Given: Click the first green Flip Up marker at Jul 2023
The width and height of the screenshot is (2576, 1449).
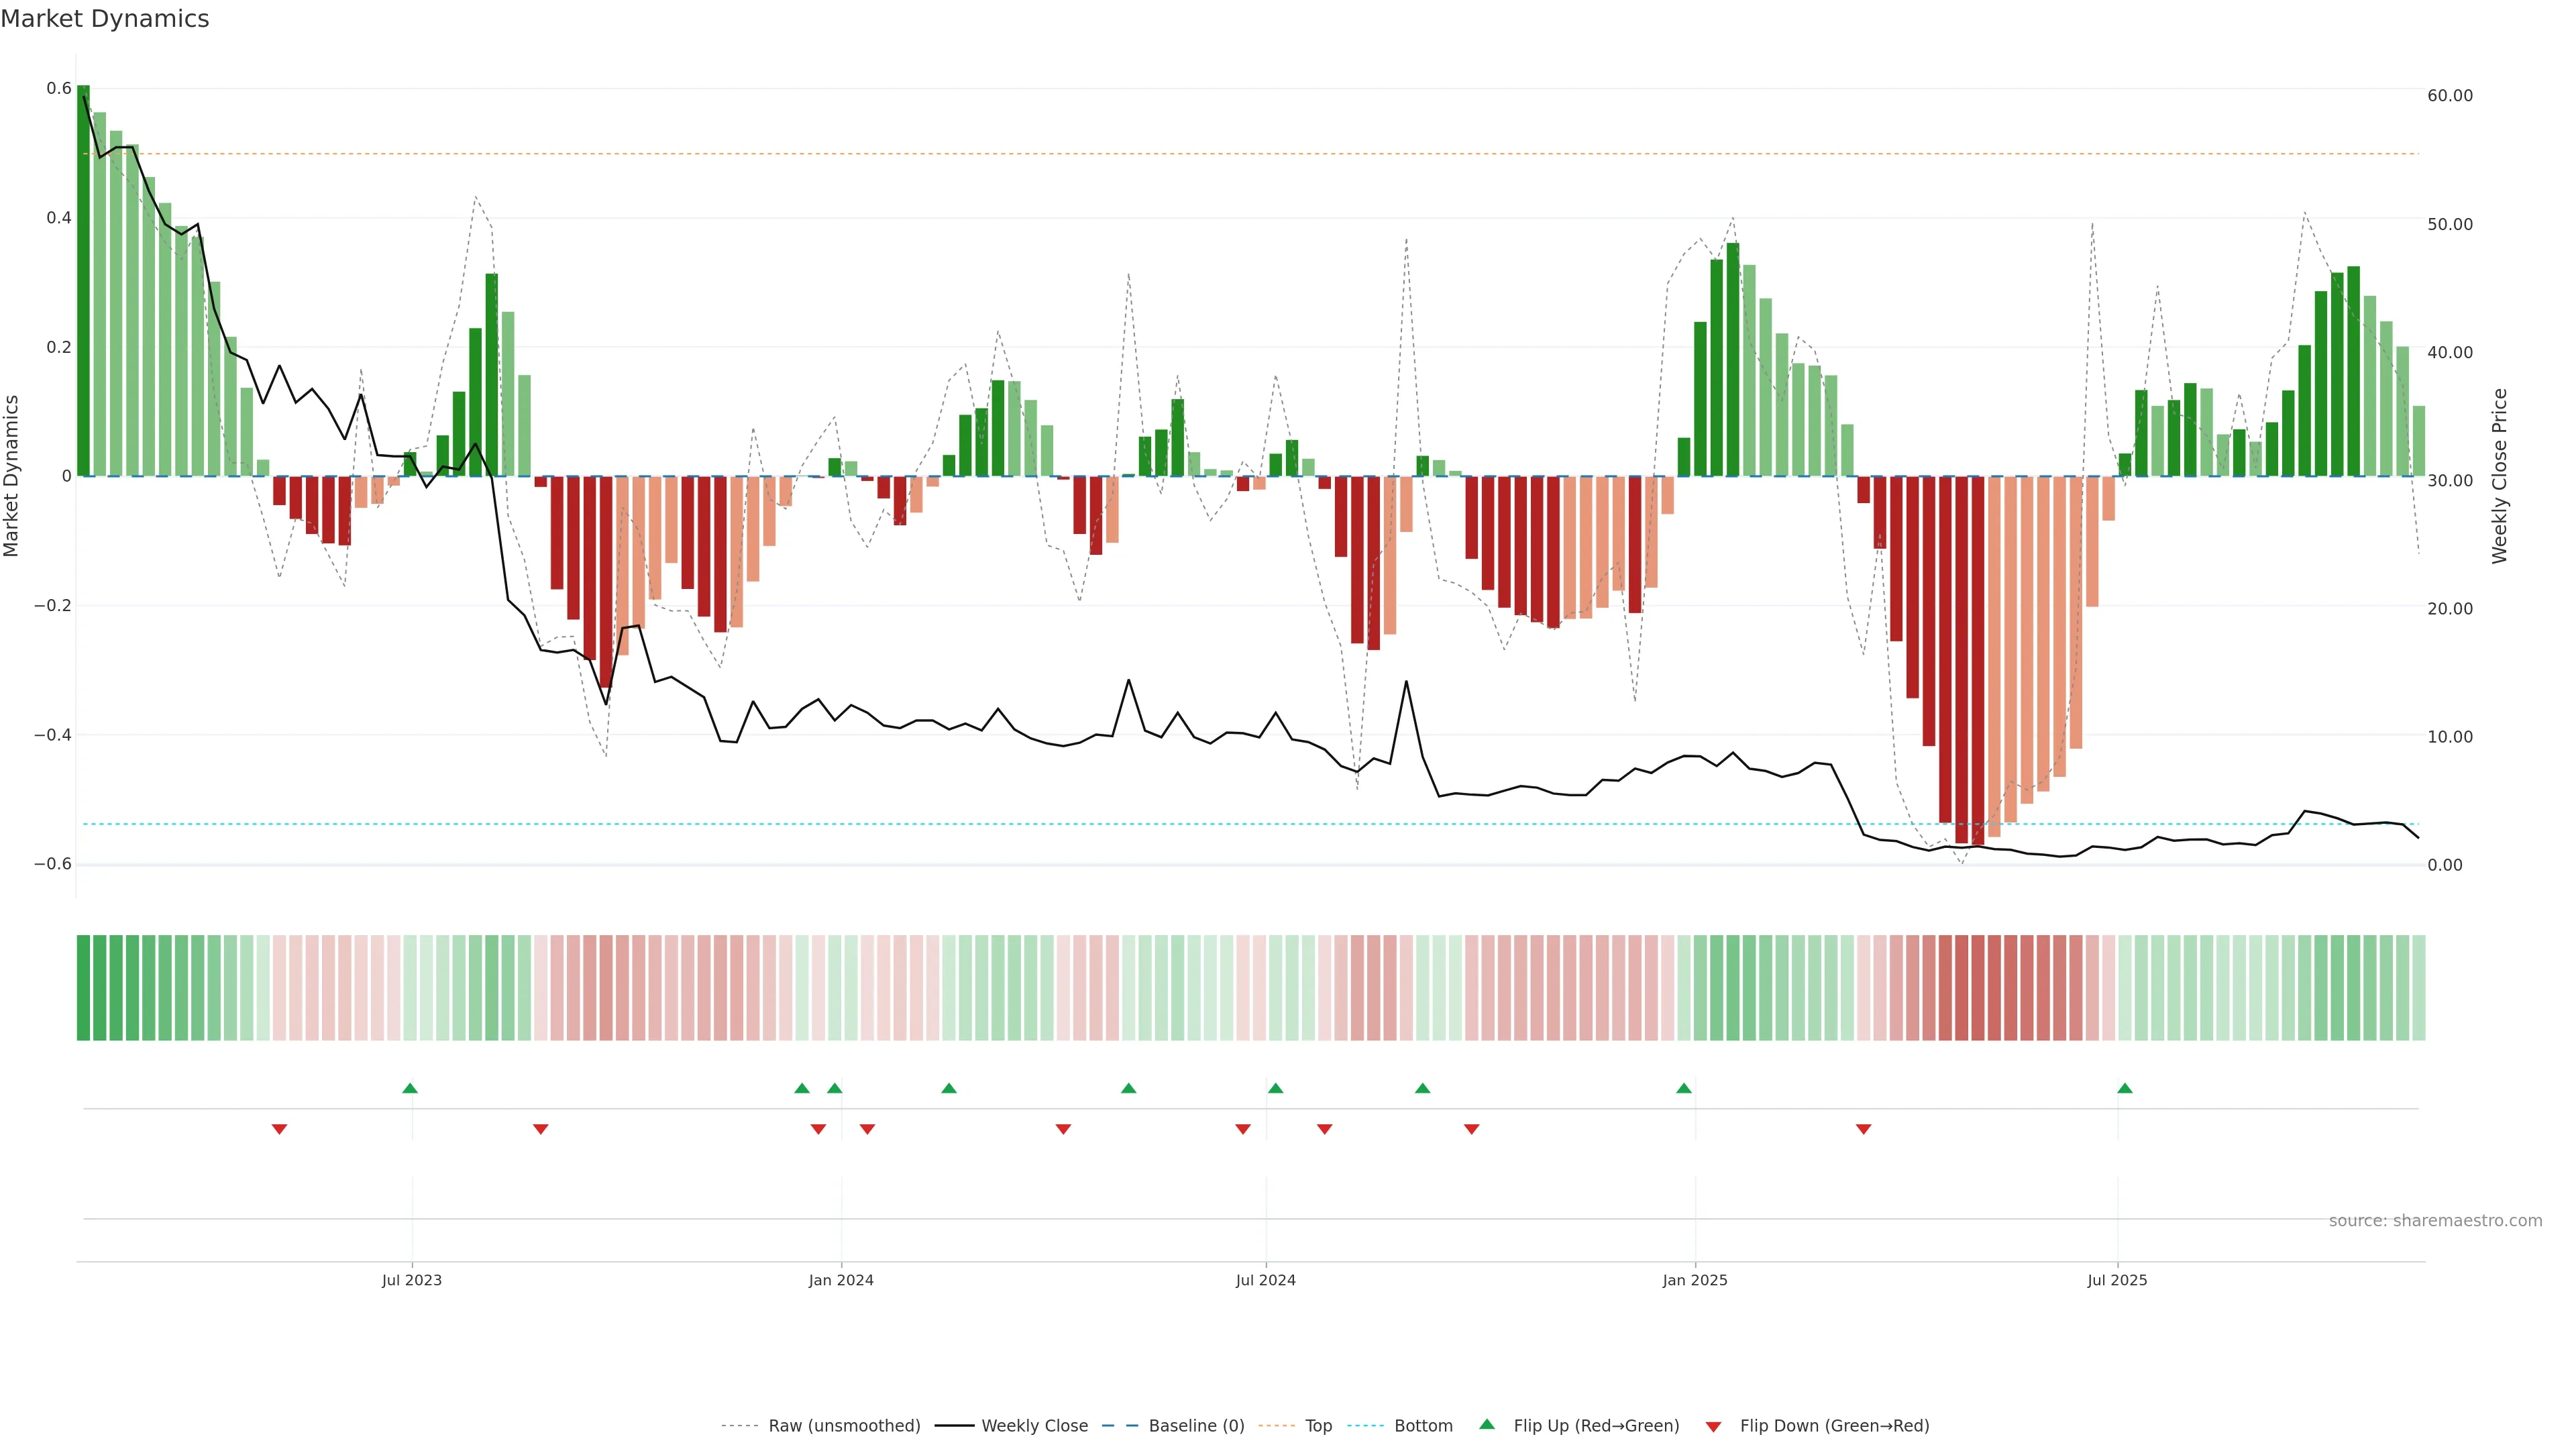Looking at the screenshot, I should tap(410, 1088).
